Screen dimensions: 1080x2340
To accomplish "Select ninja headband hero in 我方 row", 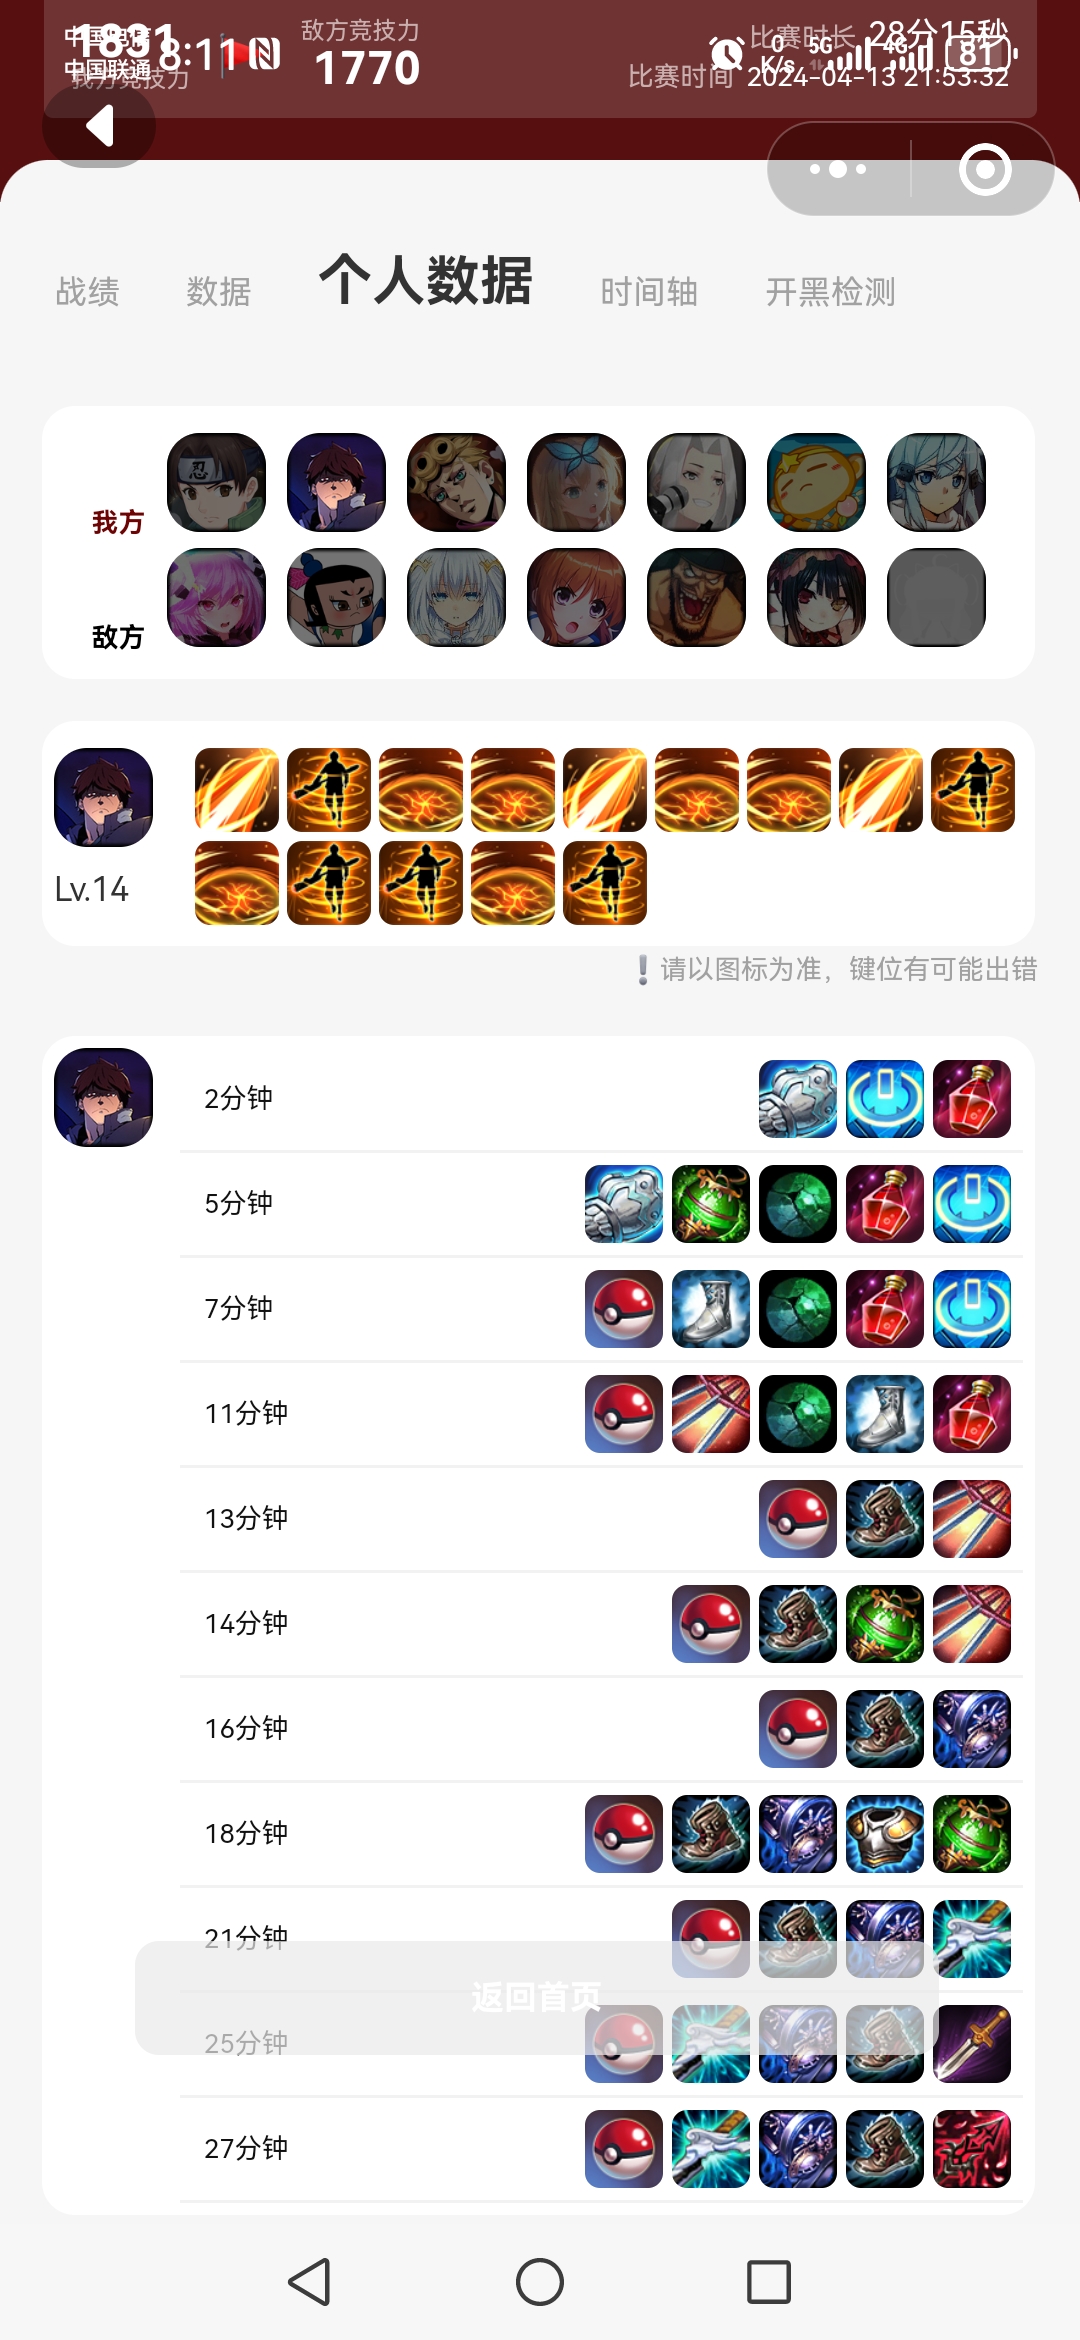I will pyautogui.click(x=217, y=482).
